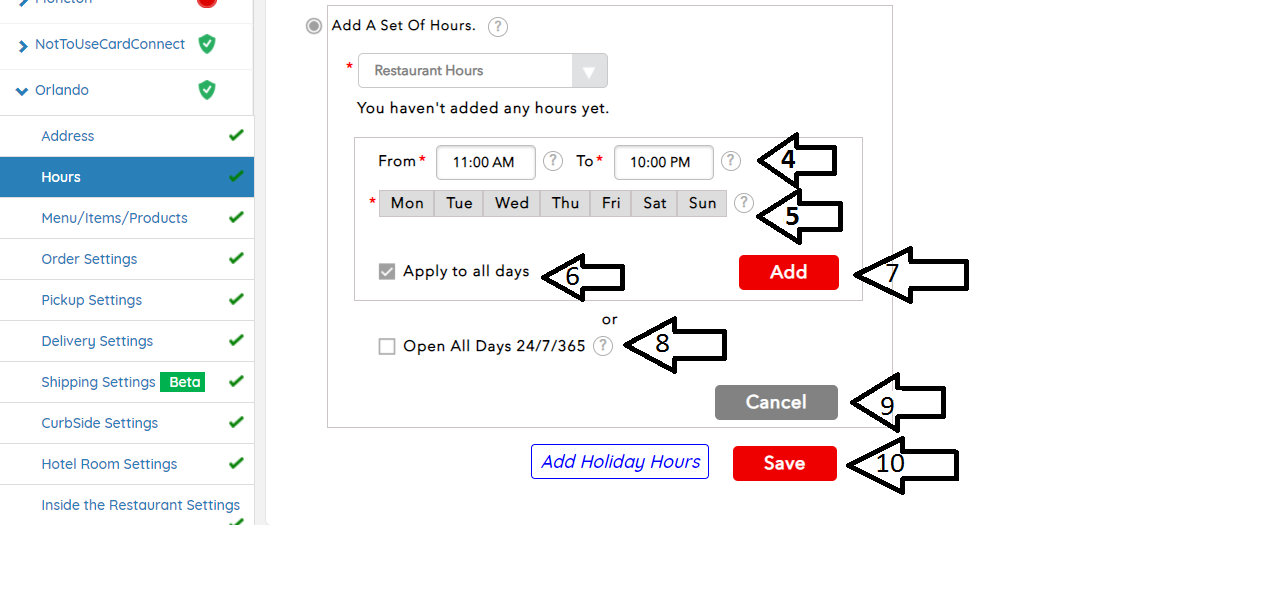Click the From time input field
Screen dimensions: 1282x602
[485, 162]
